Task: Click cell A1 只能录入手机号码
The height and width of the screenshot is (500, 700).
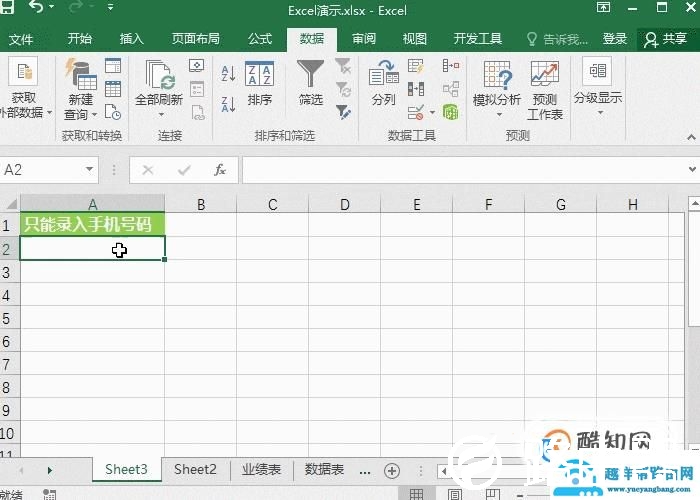Action: [92, 225]
